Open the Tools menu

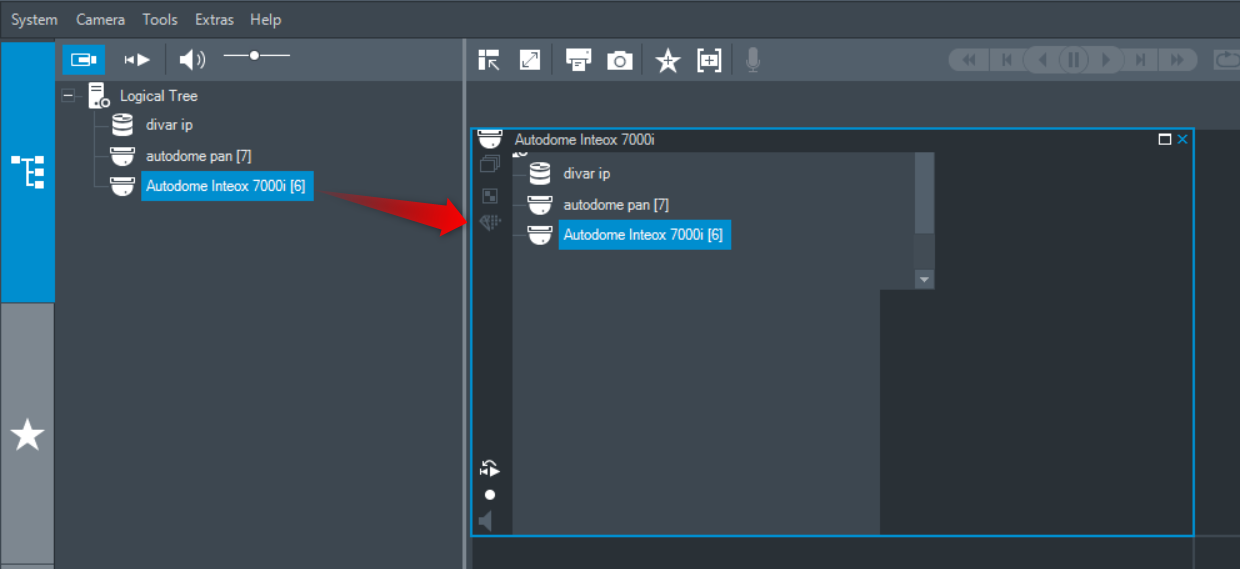point(160,19)
